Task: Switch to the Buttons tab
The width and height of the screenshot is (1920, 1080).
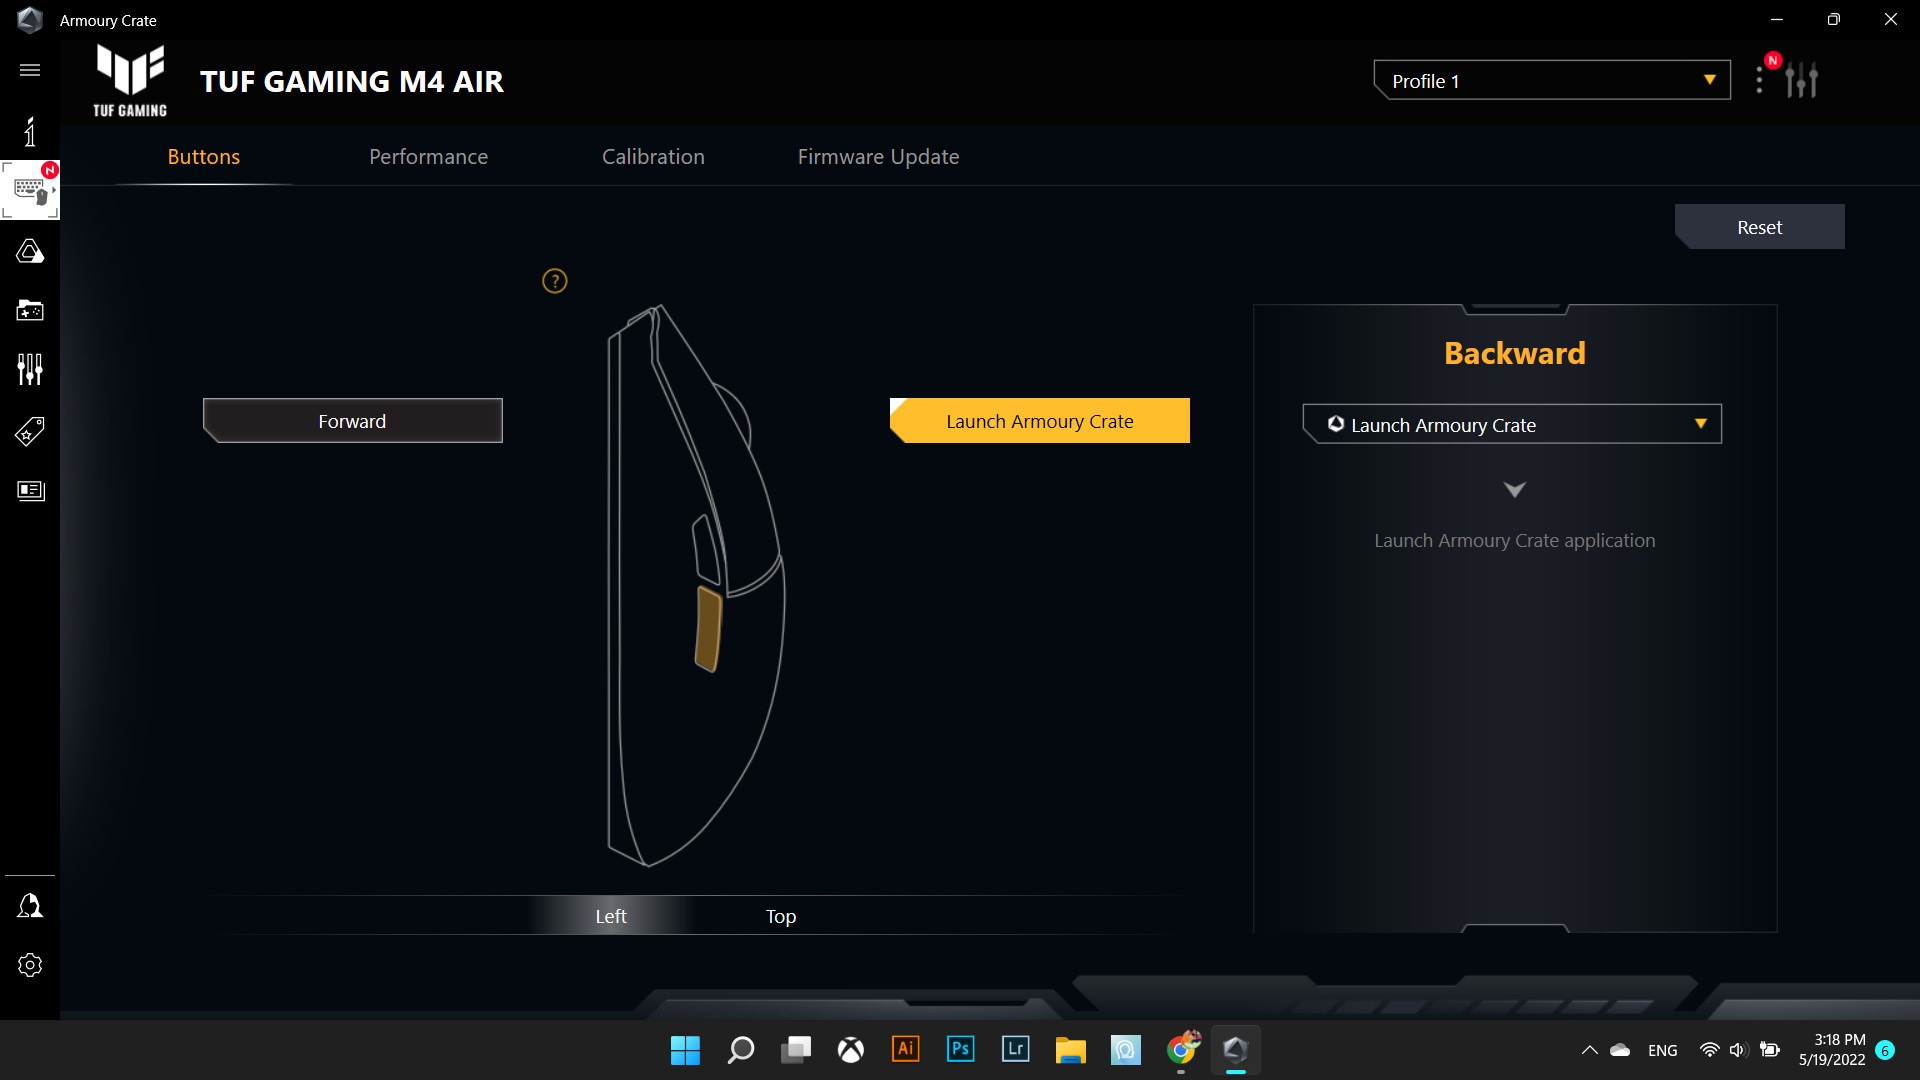Action: (x=204, y=157)
